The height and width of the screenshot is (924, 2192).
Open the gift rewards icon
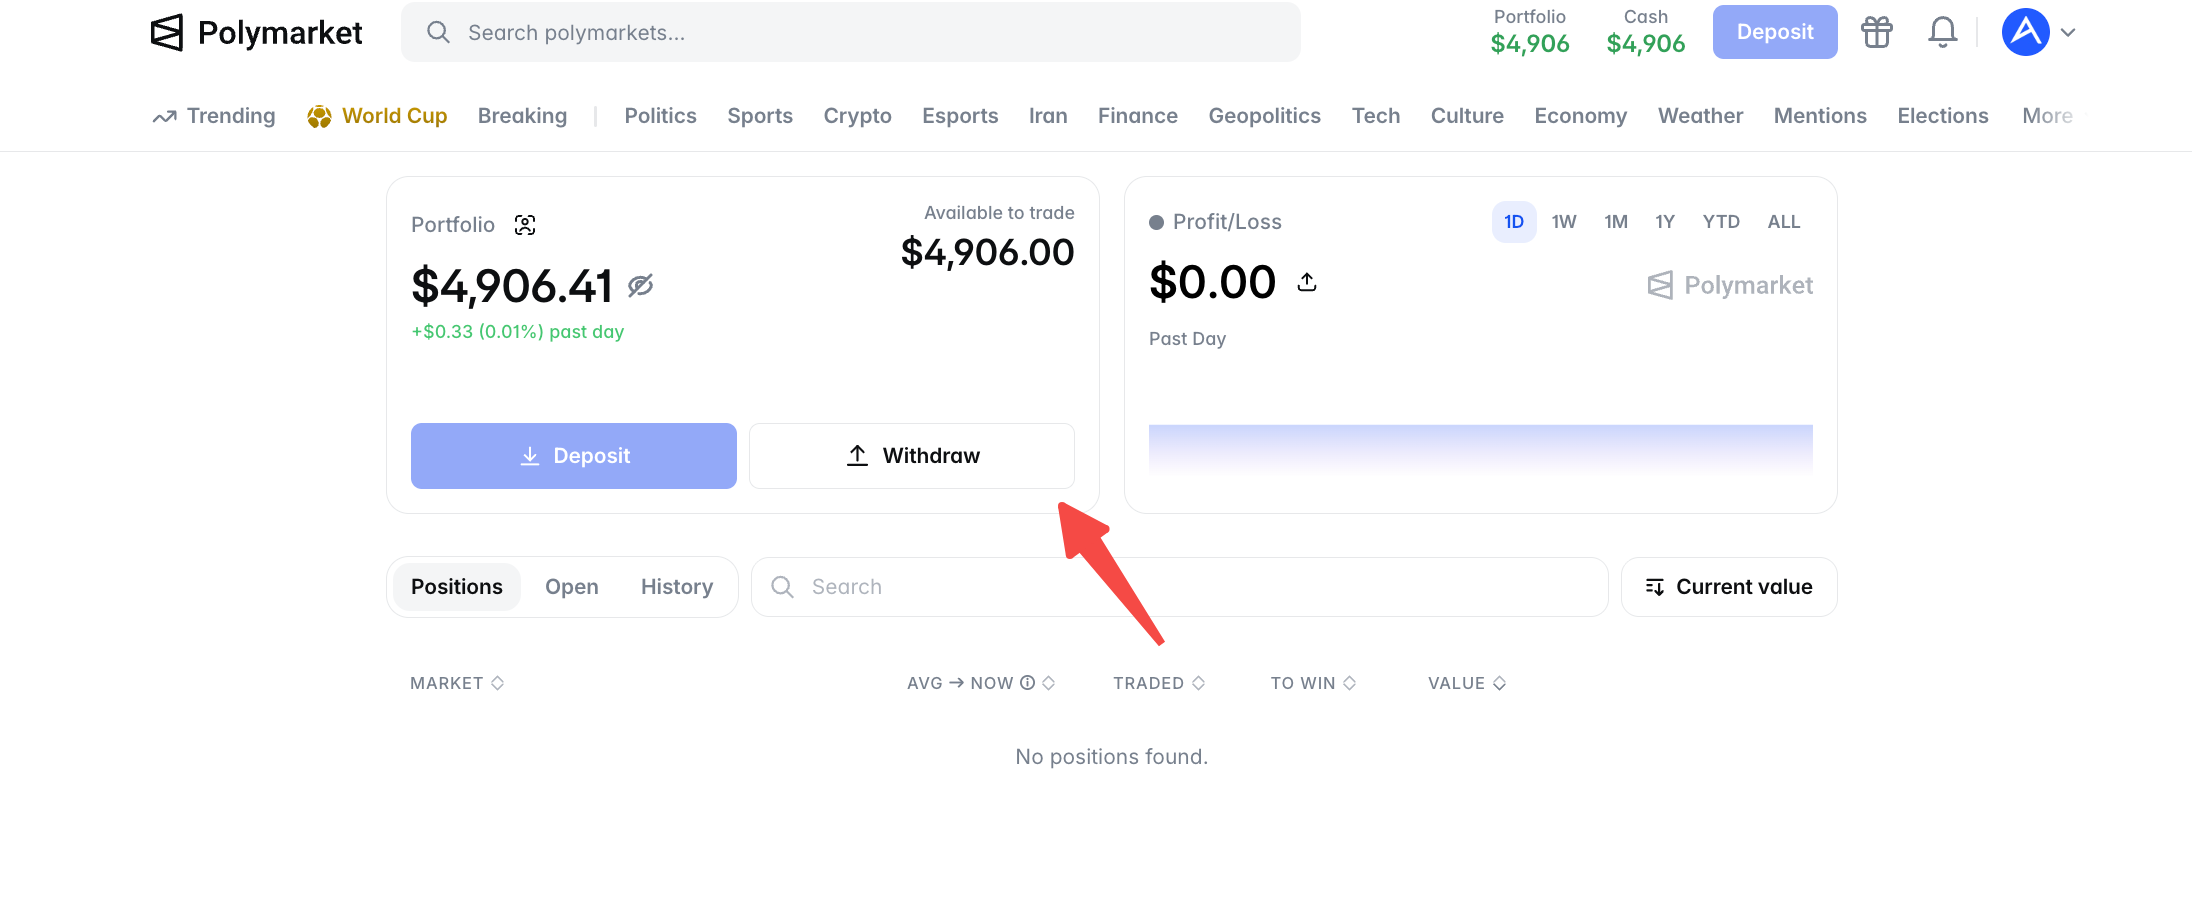click(x=1877, y=32)
